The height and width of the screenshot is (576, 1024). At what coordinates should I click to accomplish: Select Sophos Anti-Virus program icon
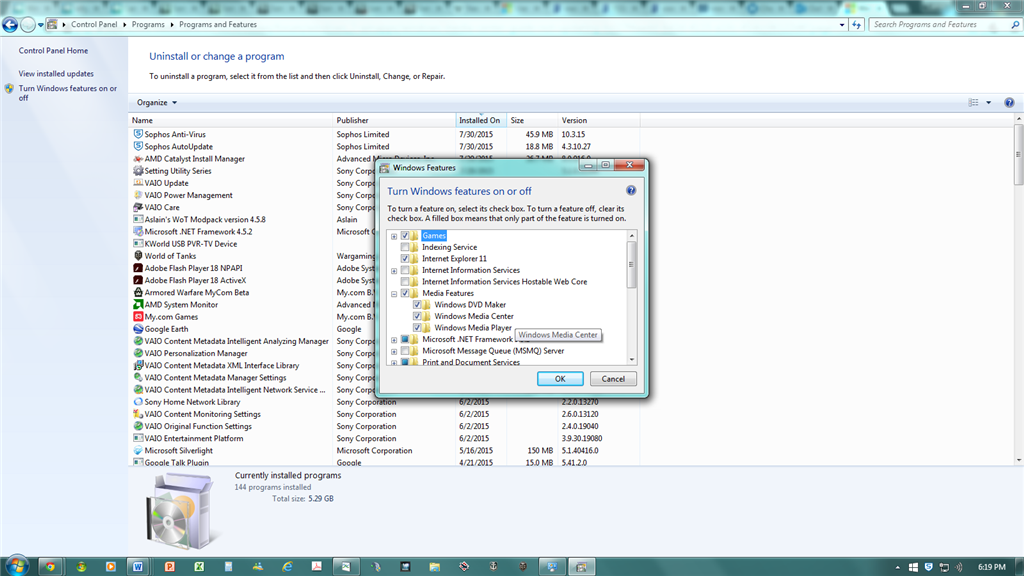click(138, 134)
